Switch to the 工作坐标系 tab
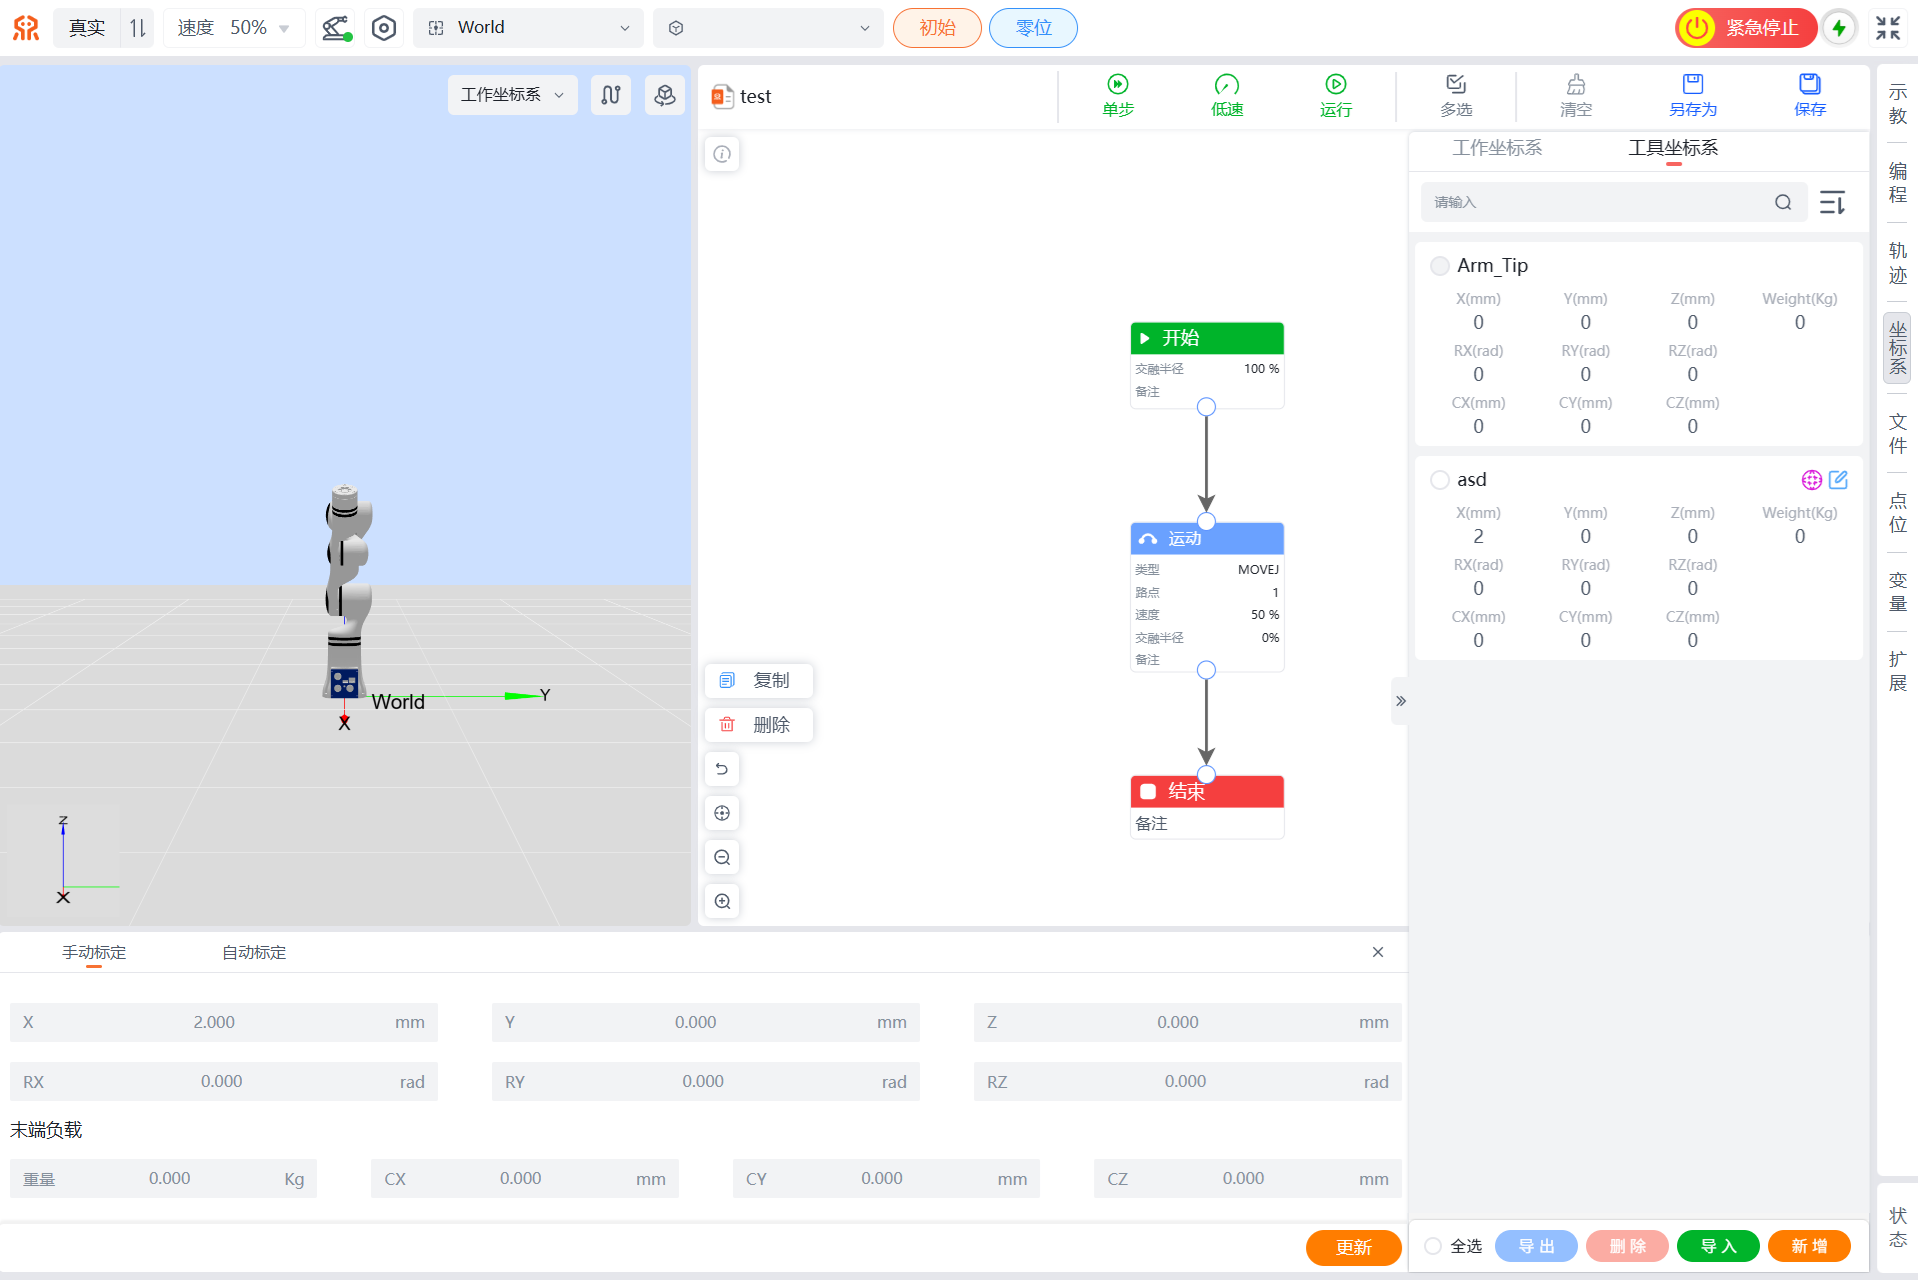The image size is (1918, 1280). coord(1496,148)
